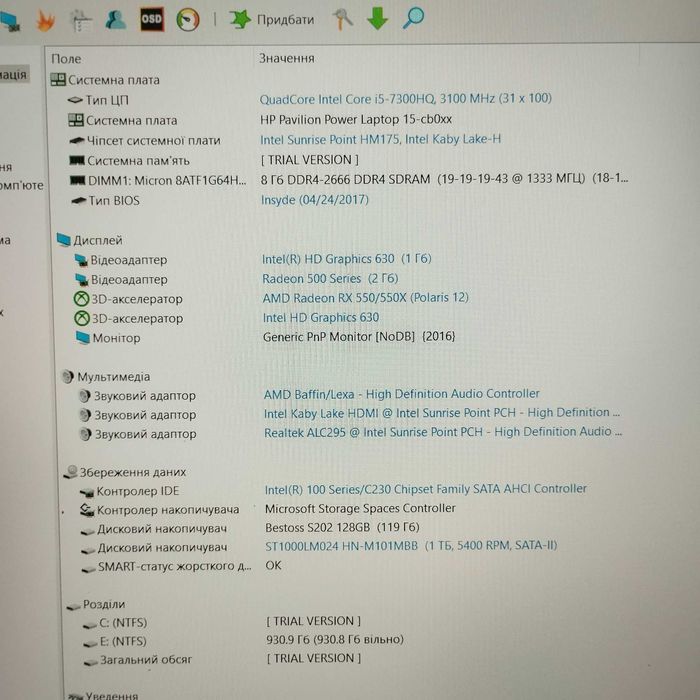The width and height of the screenshot is (700, 700).
Task: Select the C: (NTFS) partition row
Action: (123, 622)
